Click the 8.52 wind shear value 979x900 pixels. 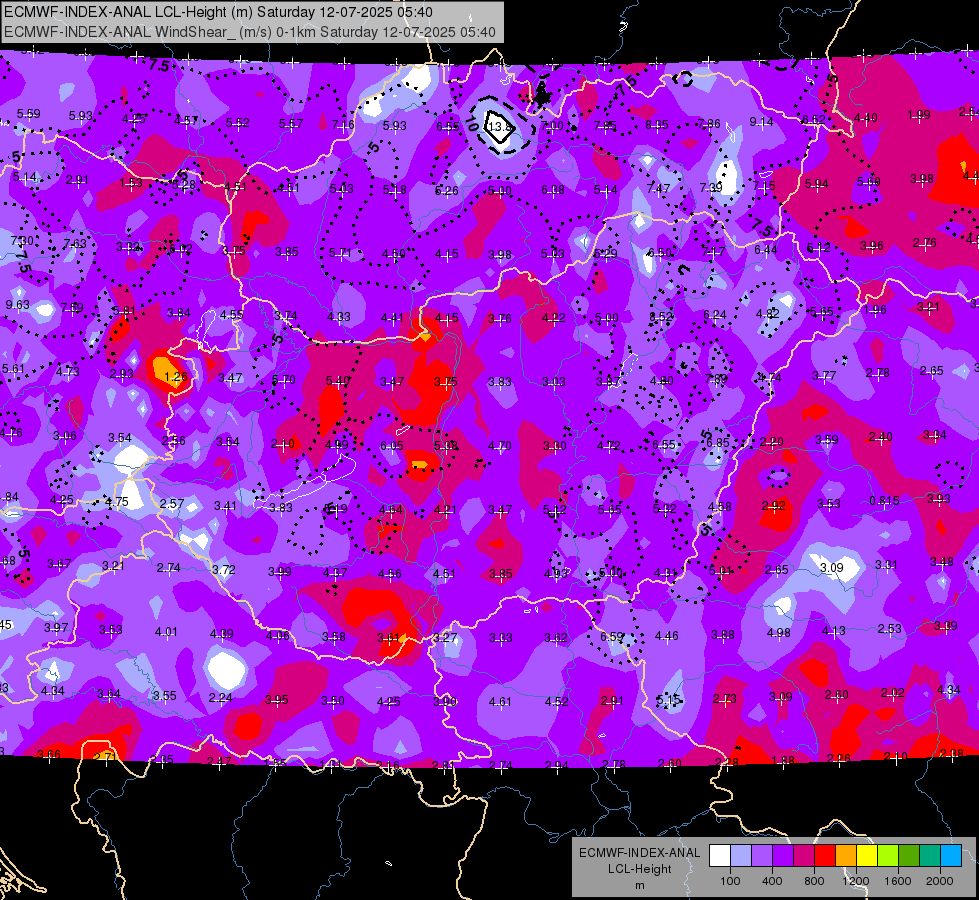[660, 317]
